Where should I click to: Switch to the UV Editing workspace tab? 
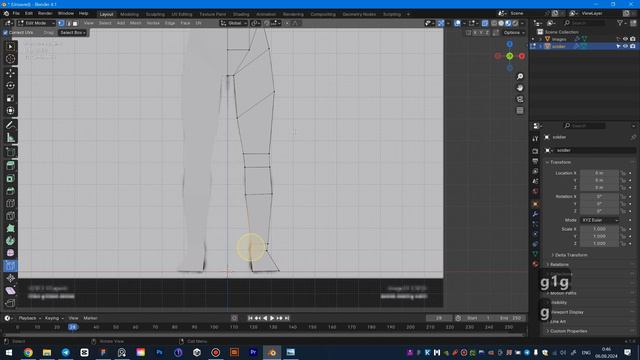point(182,14)
